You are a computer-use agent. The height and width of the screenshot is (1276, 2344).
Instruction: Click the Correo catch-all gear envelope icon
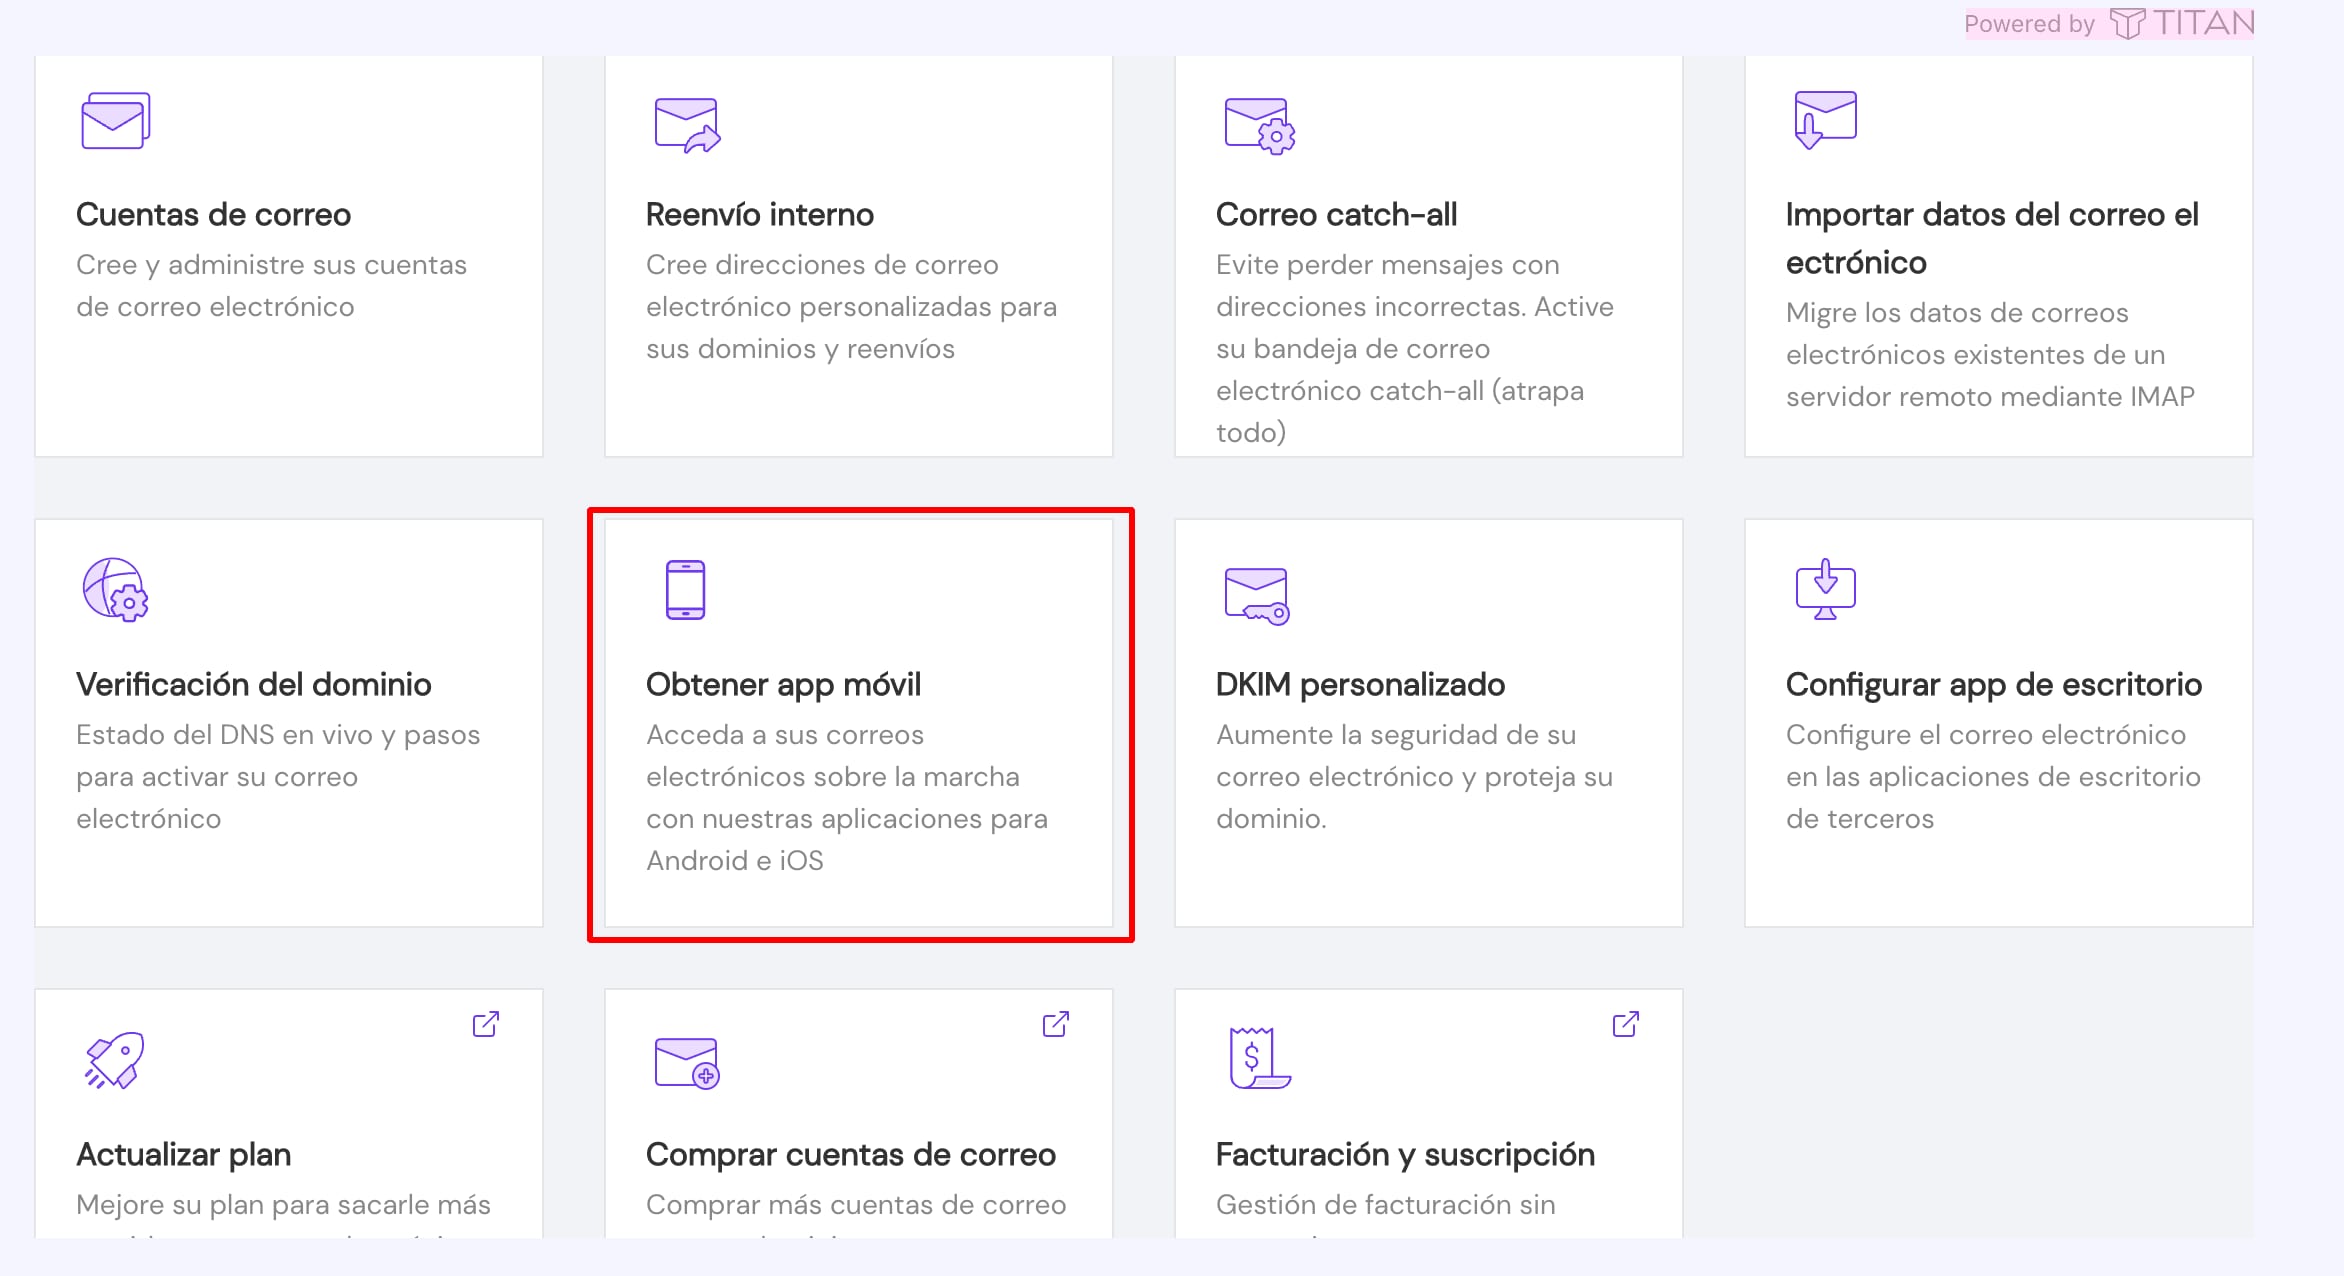point(1259,125)
